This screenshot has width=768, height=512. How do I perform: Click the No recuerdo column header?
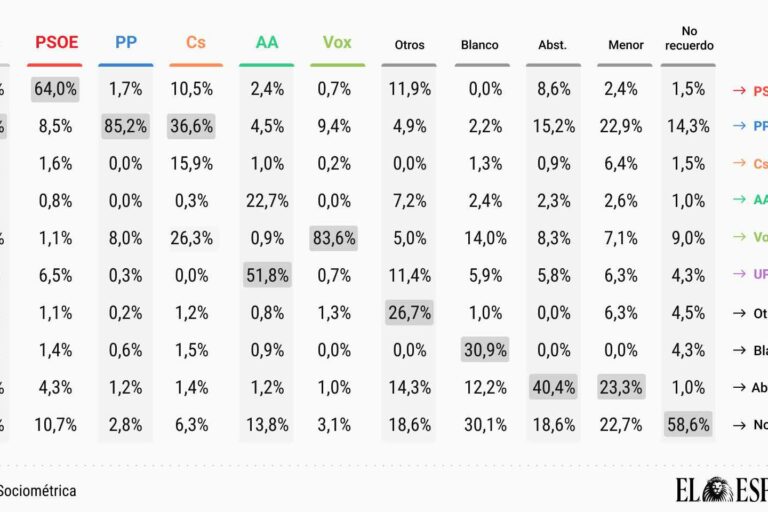tap(688, 38)
